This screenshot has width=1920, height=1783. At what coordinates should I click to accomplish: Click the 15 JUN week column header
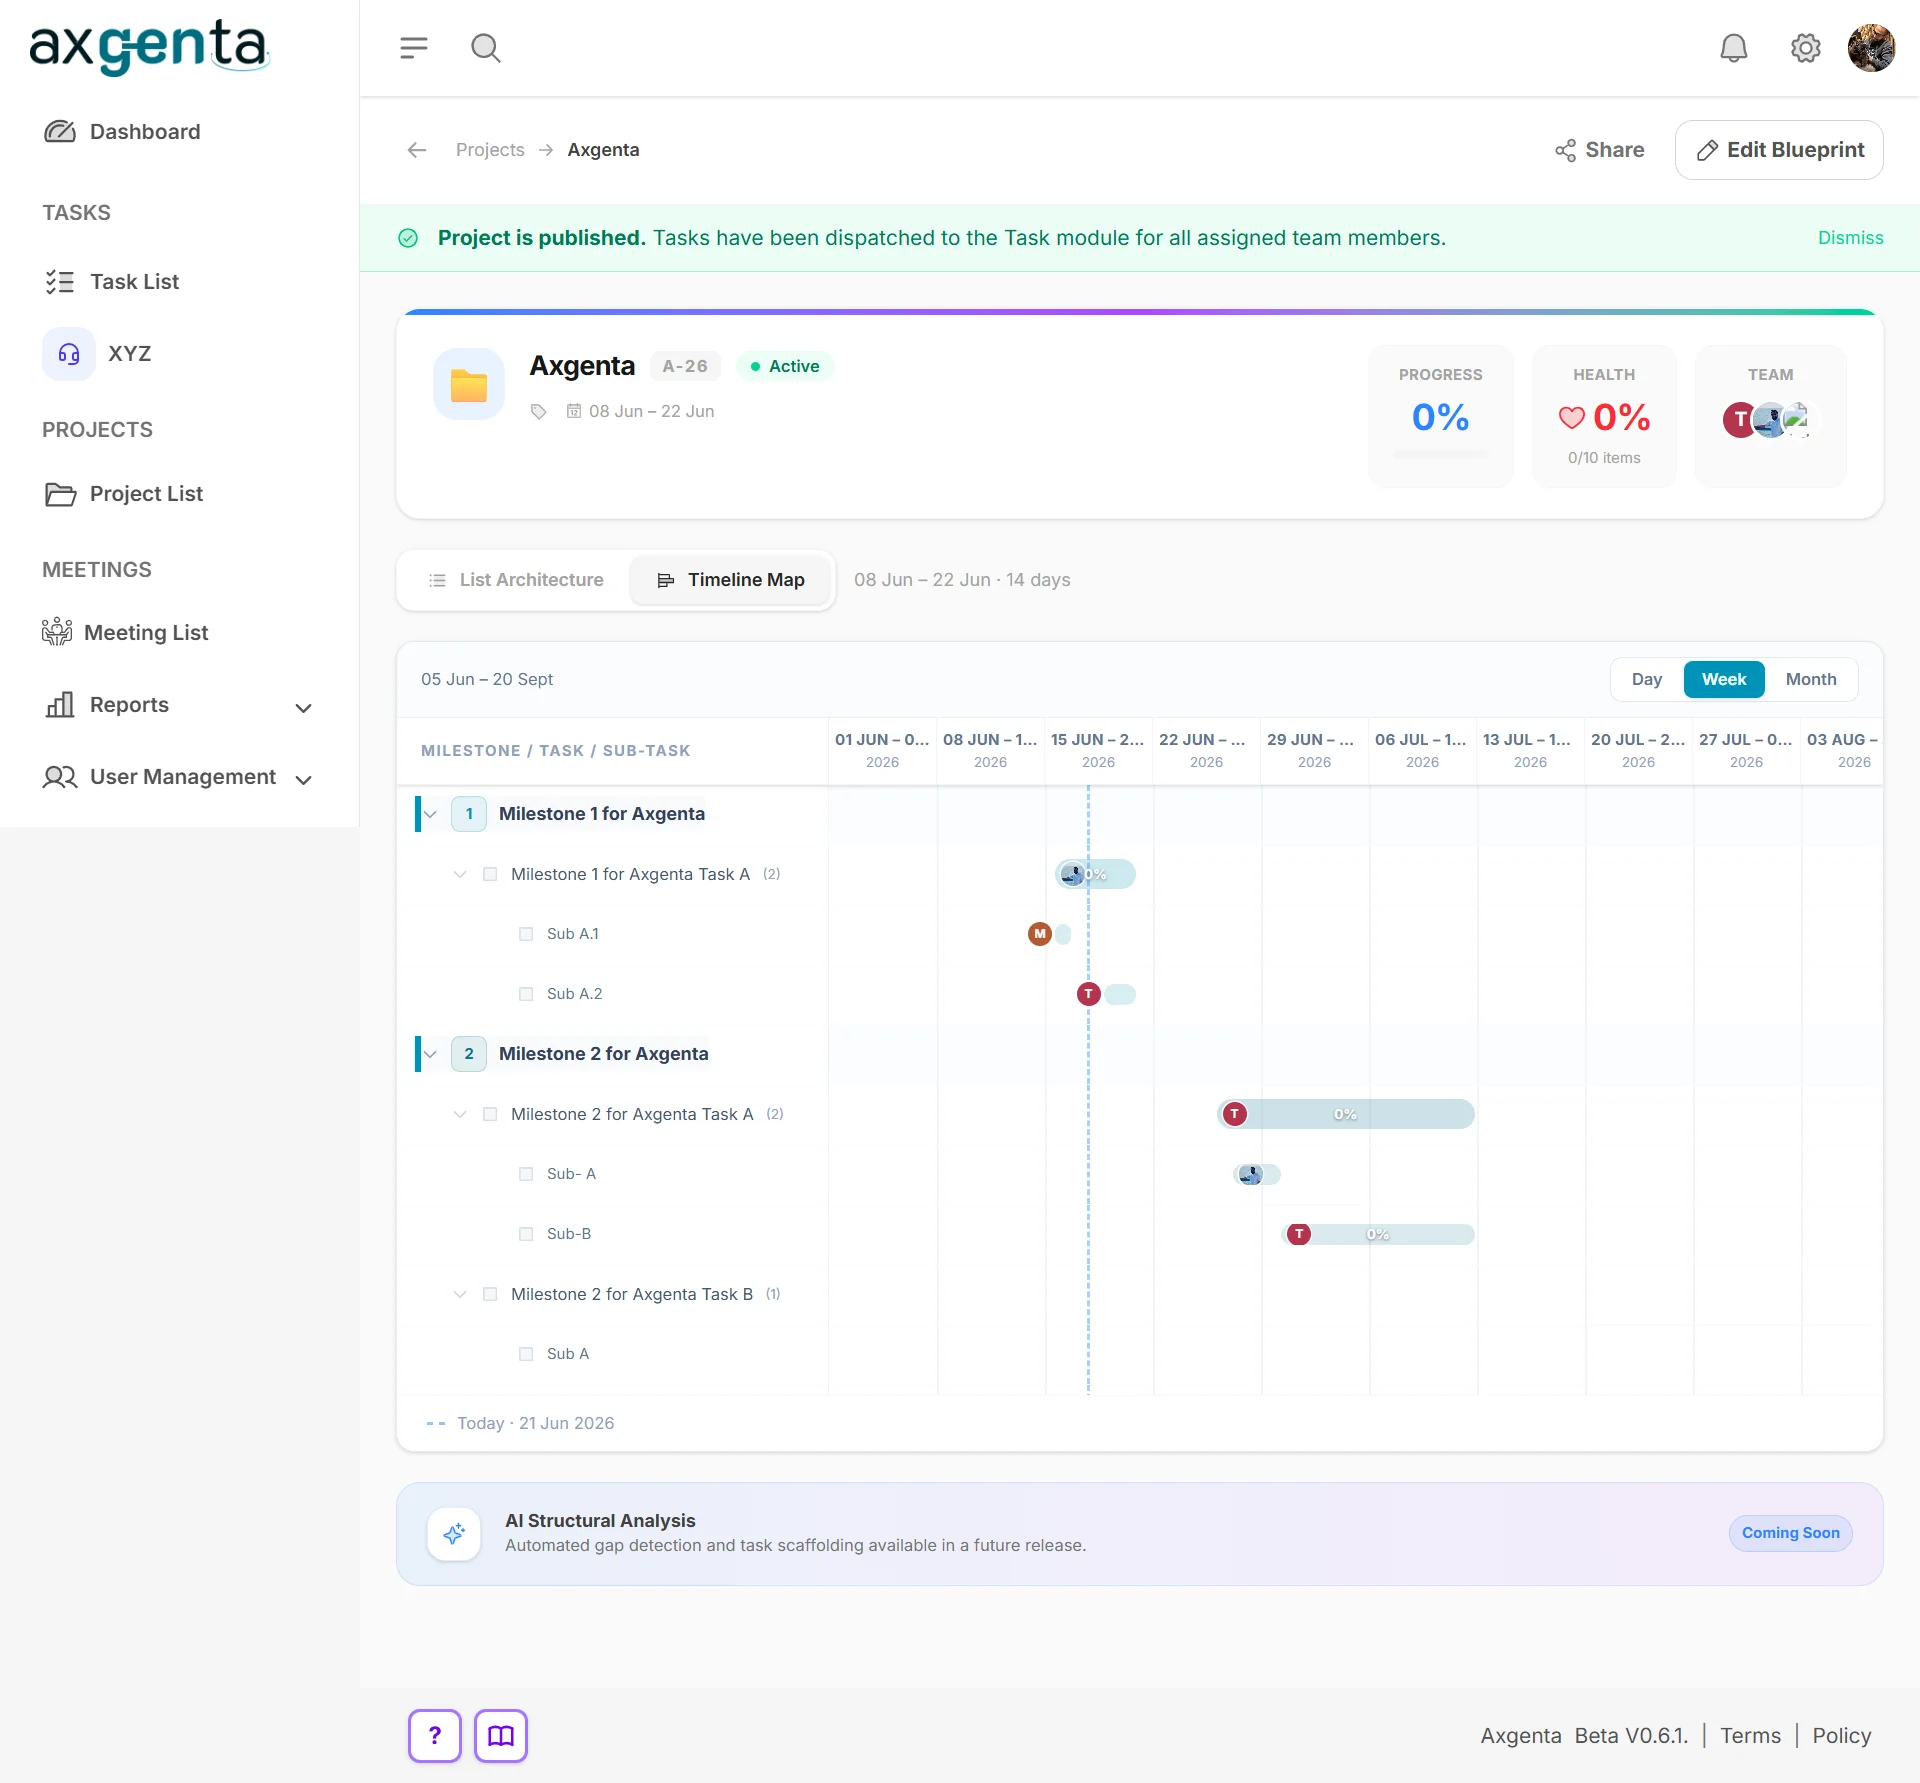coord(1098,750)
